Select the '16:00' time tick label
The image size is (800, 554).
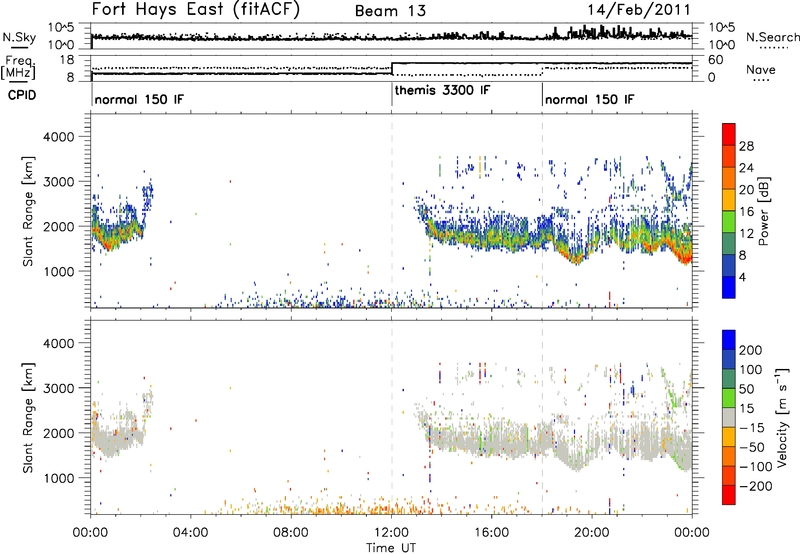[491, 533]
